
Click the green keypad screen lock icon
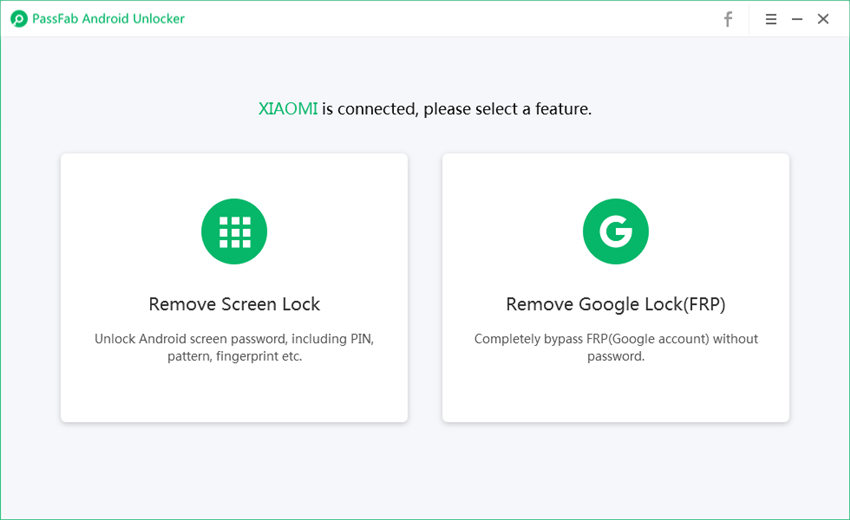click(x=234, y=232)
